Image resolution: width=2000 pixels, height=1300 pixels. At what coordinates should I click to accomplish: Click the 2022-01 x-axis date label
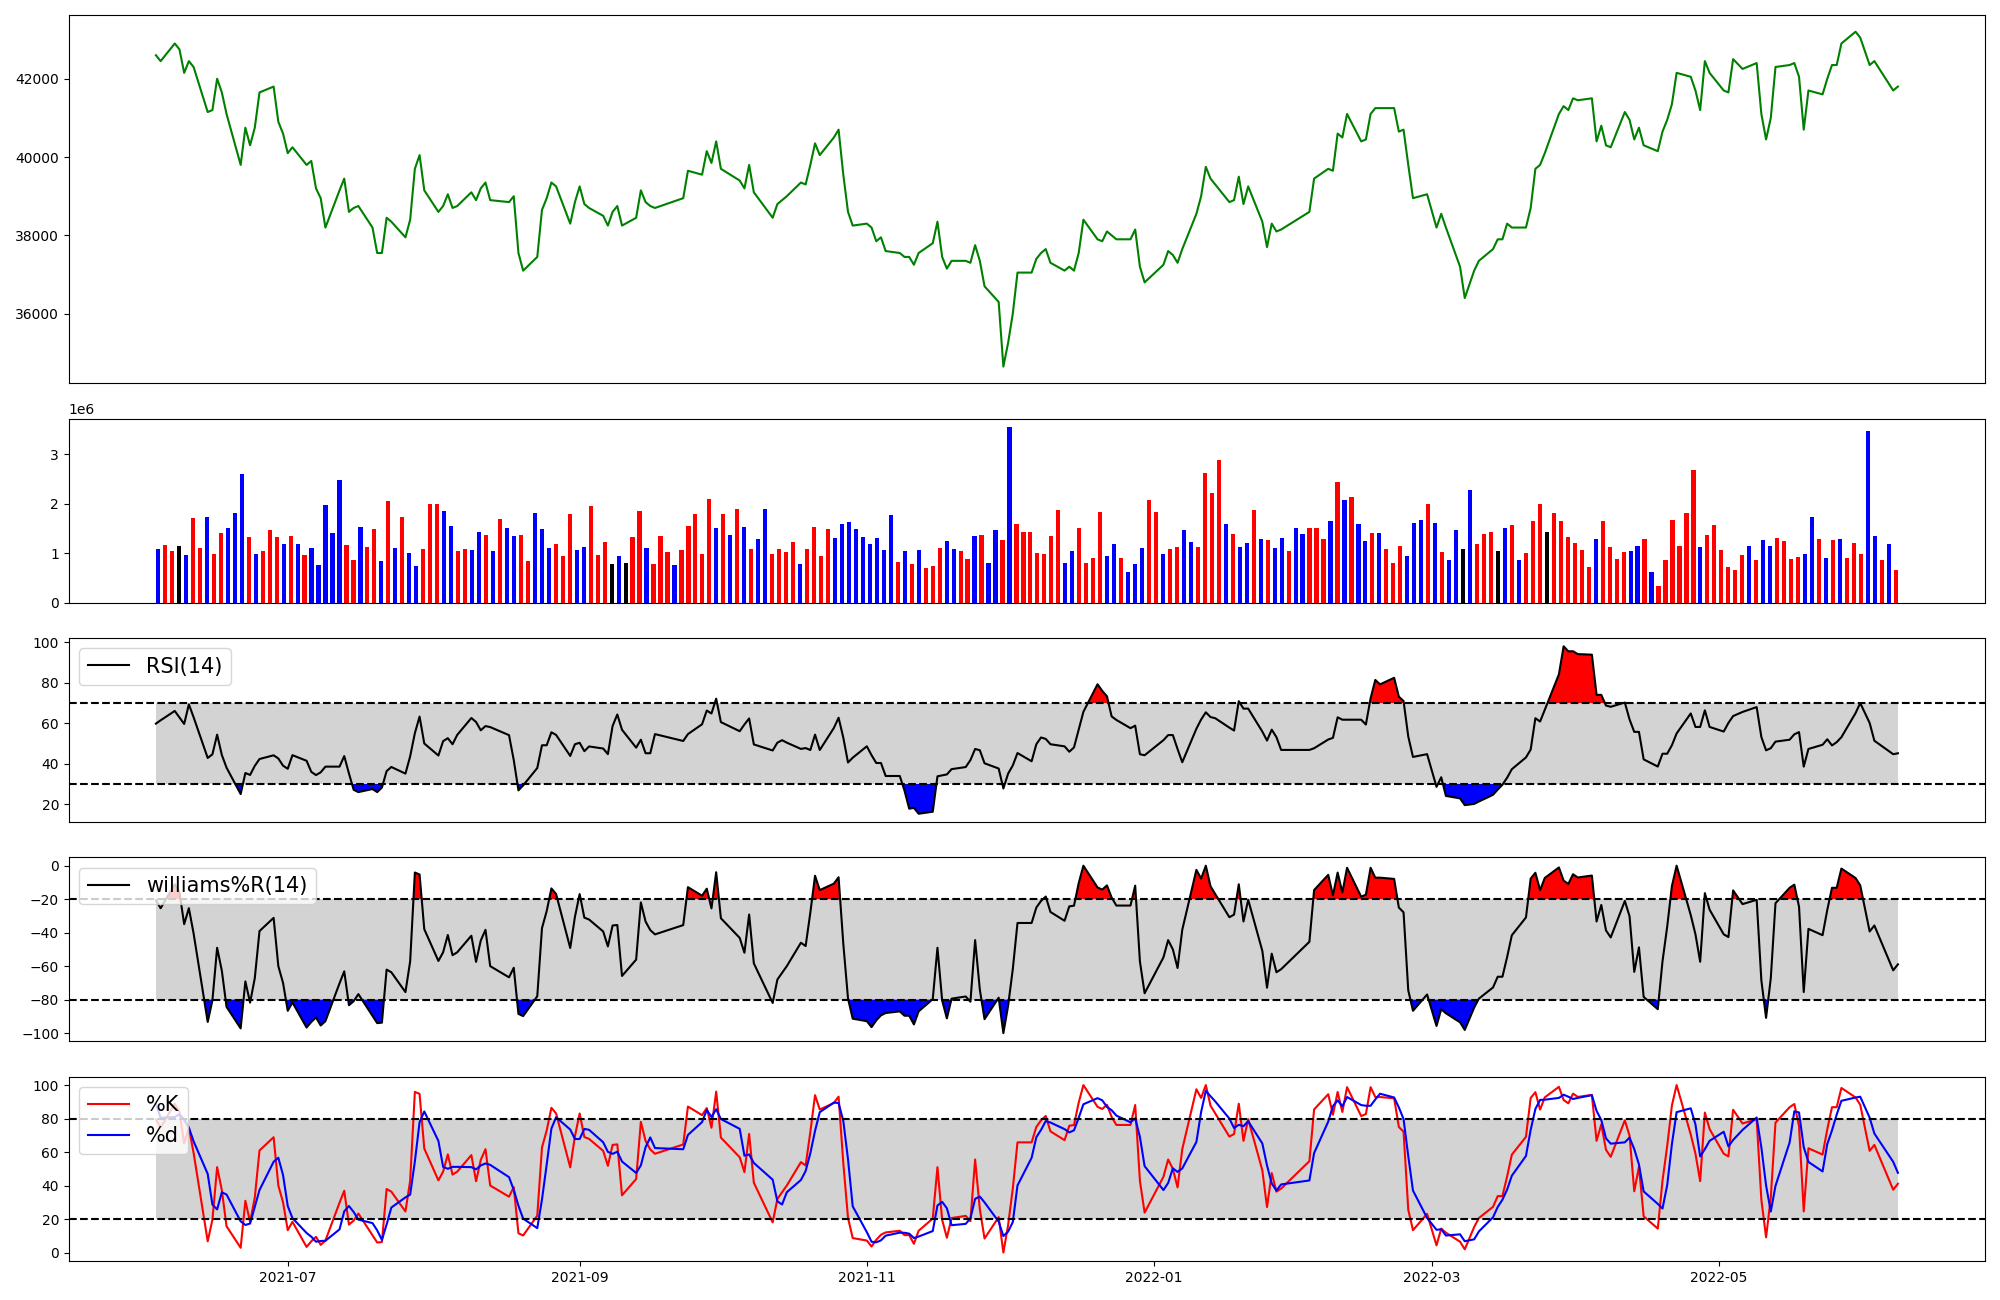[1154, 1277]
